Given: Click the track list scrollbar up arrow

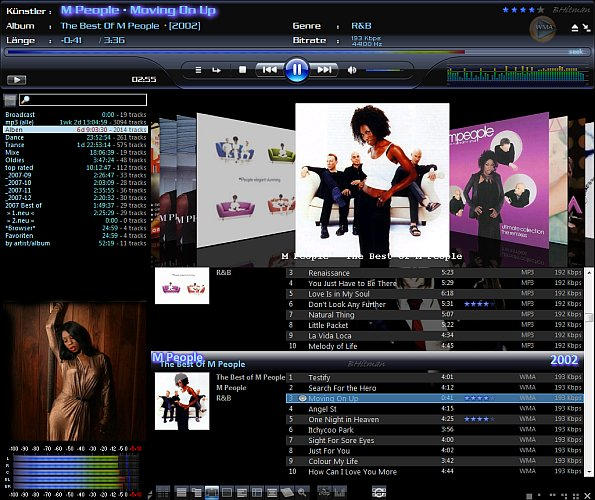Looking at the screenshot, I should tap(589, 272).
